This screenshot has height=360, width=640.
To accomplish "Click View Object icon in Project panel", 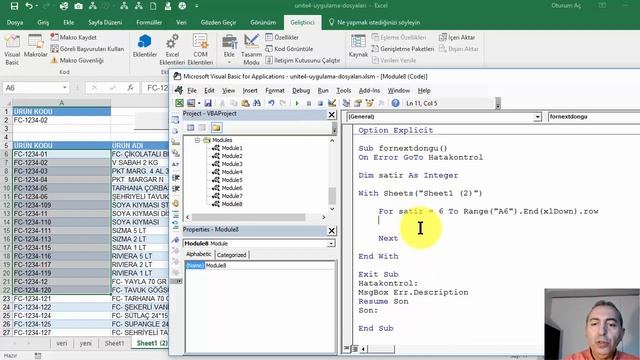I will pos(202,128).
